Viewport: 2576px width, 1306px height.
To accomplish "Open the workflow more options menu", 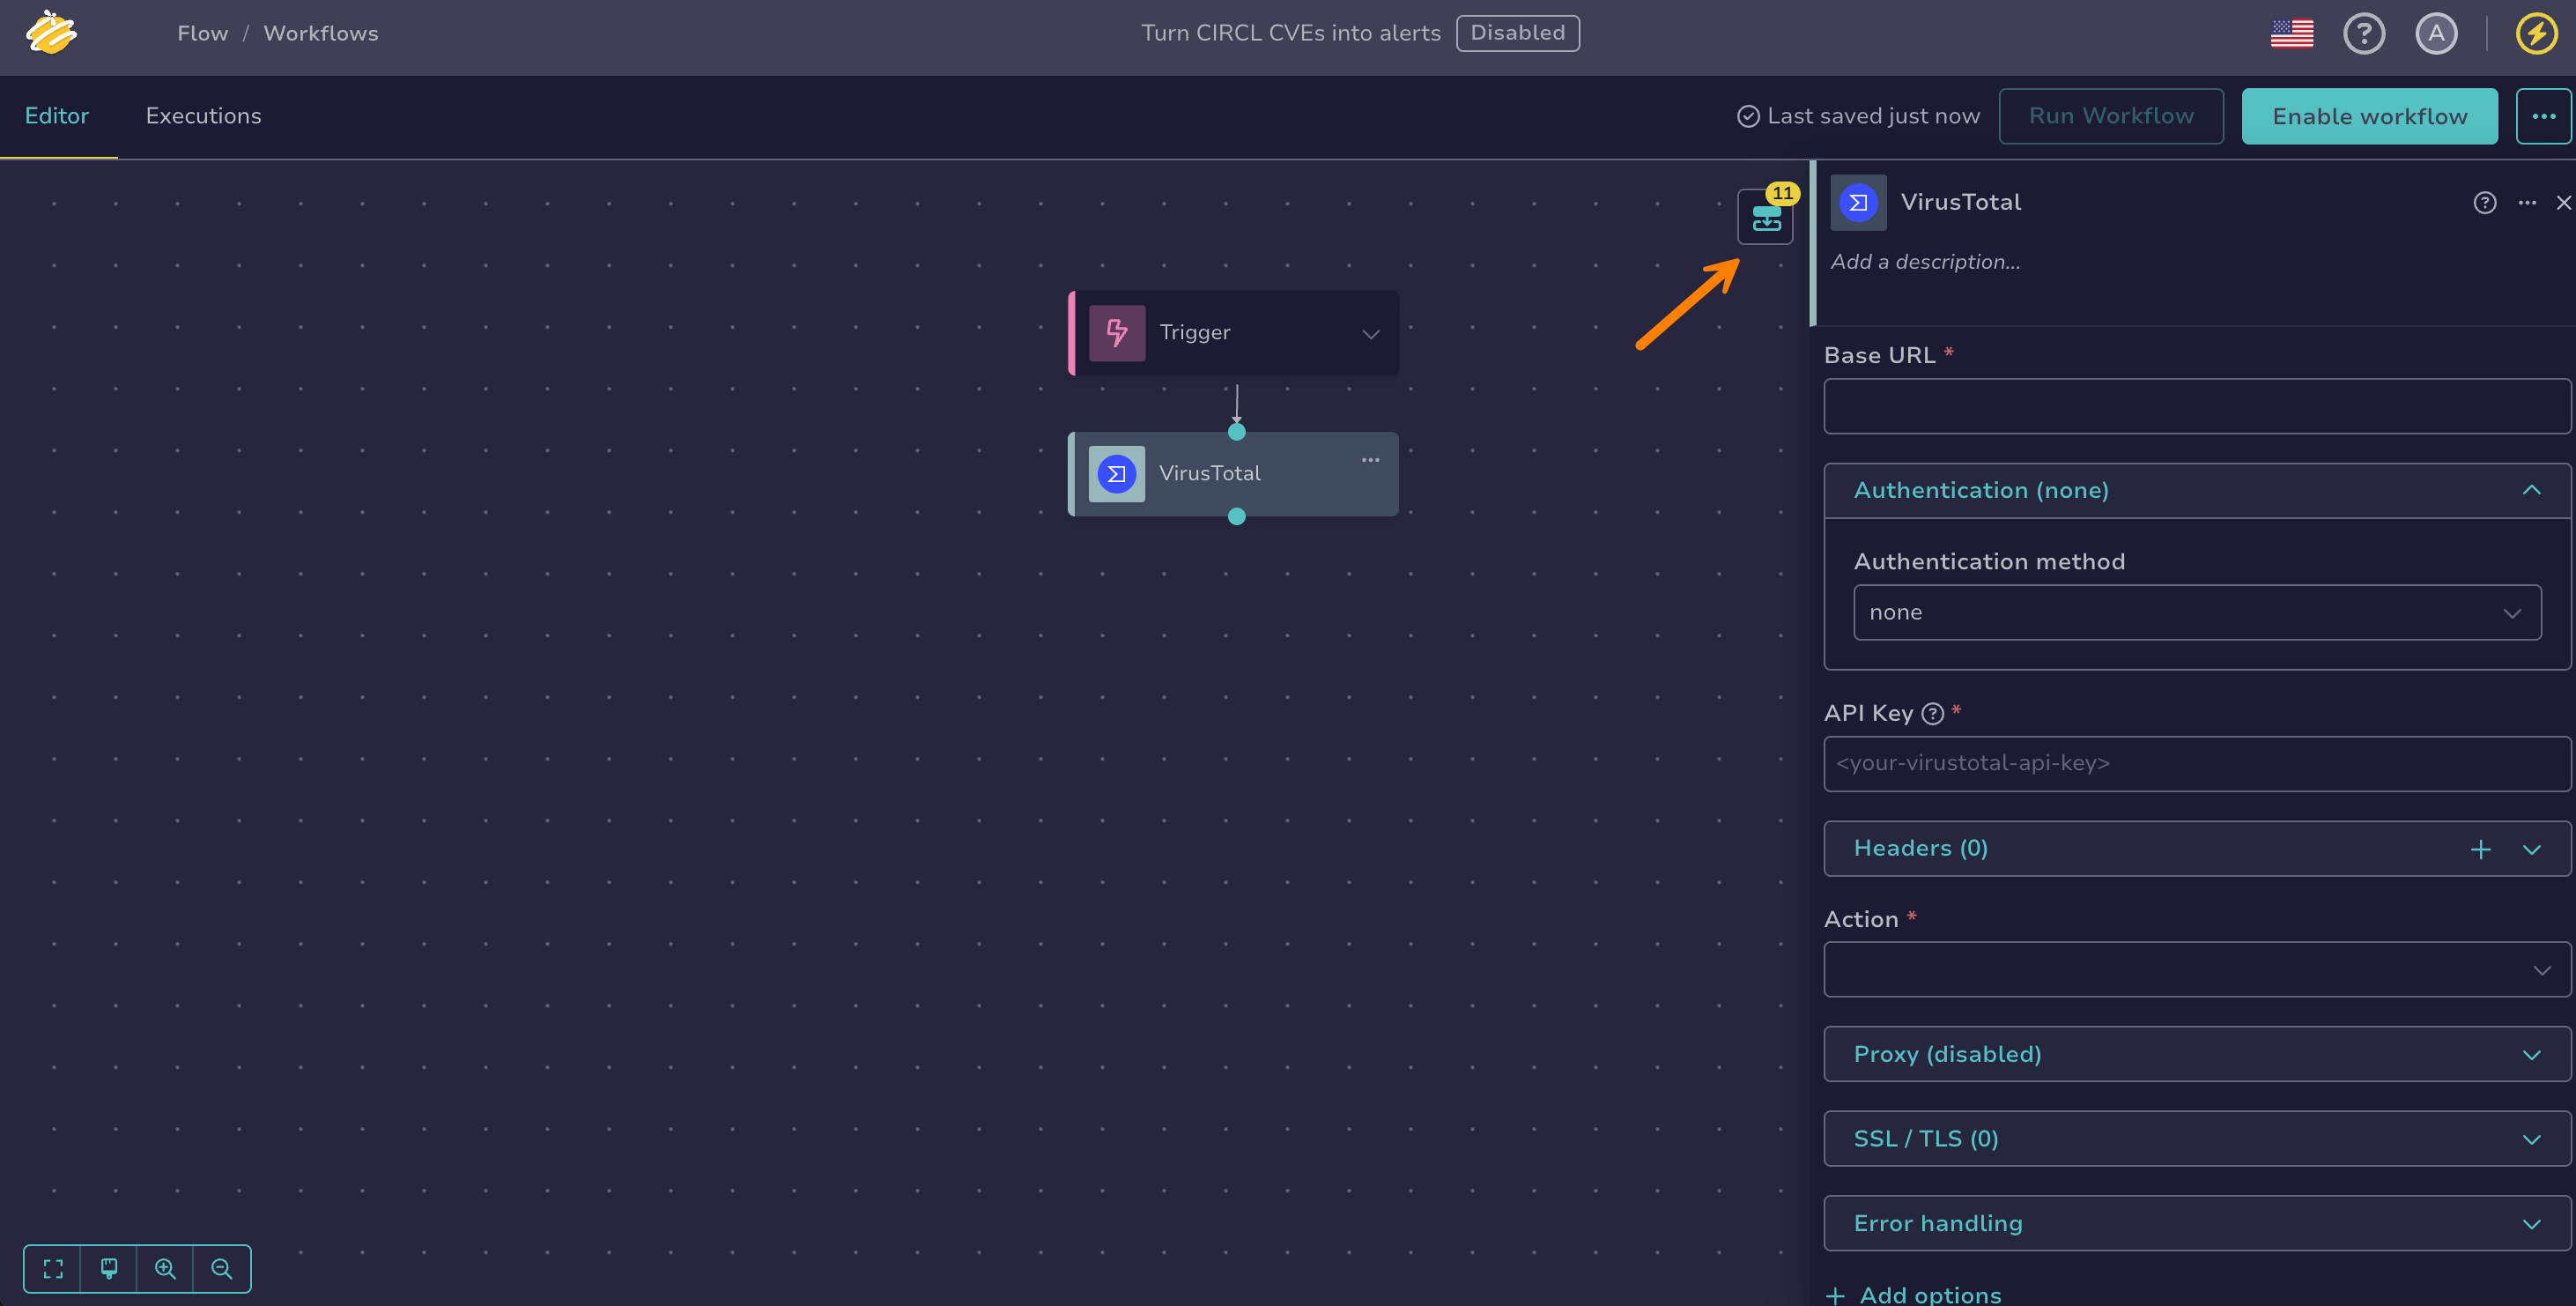I will pos(2543,116).
